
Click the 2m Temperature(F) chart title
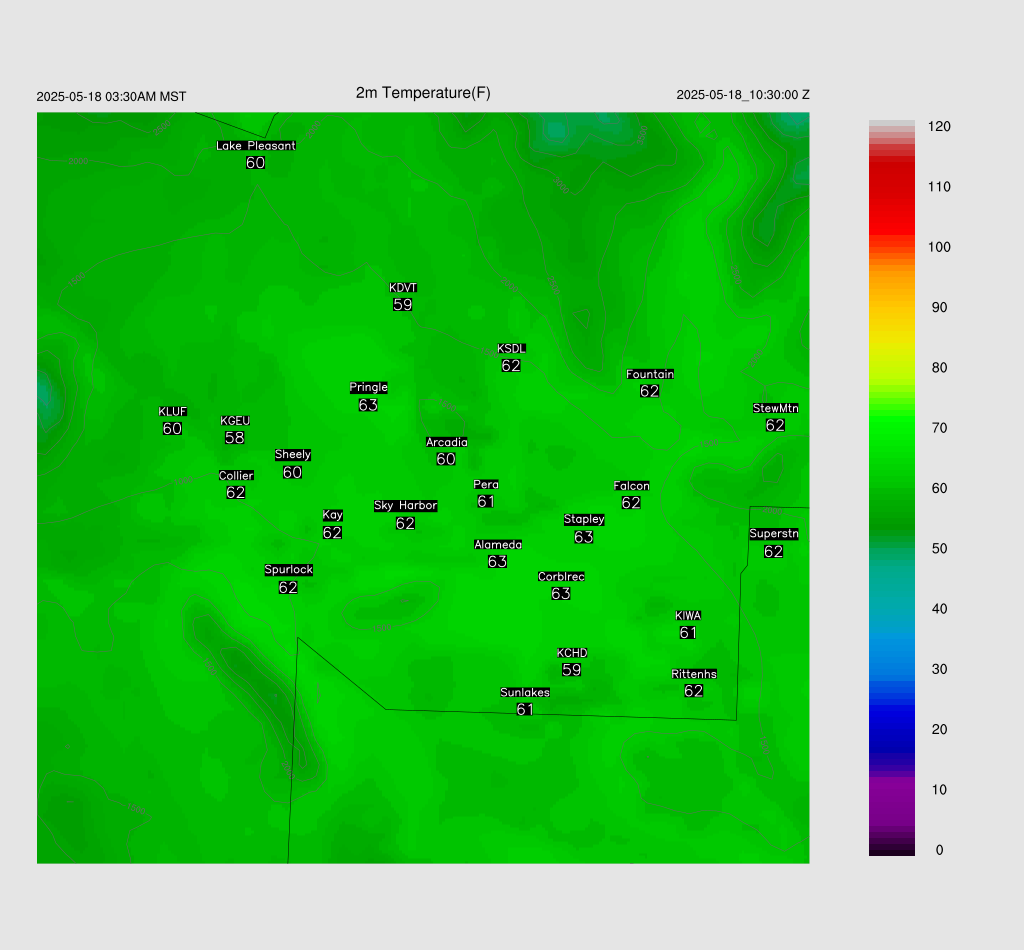tap(423, 93)
